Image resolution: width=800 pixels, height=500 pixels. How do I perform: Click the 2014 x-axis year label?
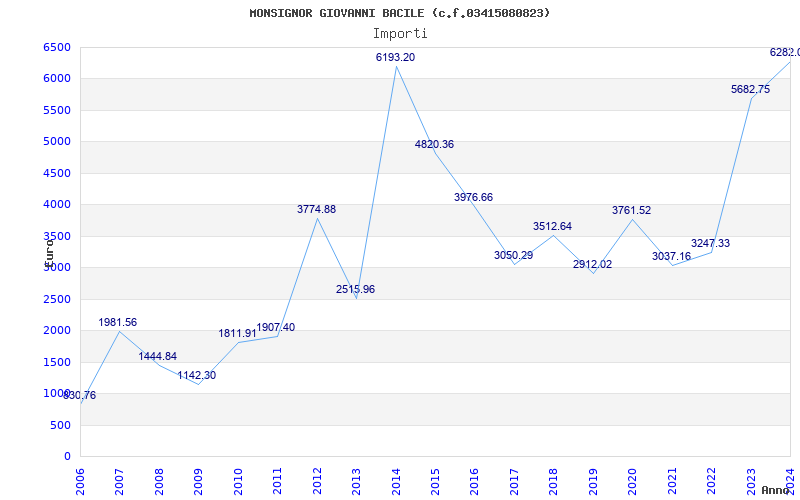pos(395,482)
